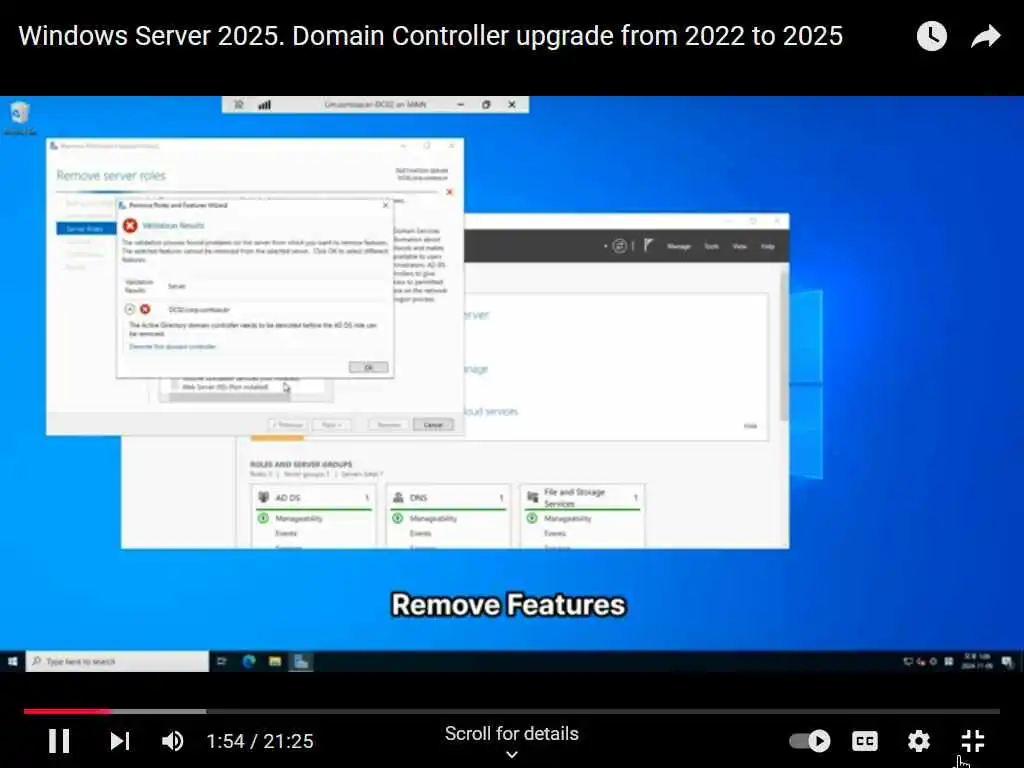Restore down the VM connection bar
The width and height of the screenshot is (1024, 768).
coord(486,104)
